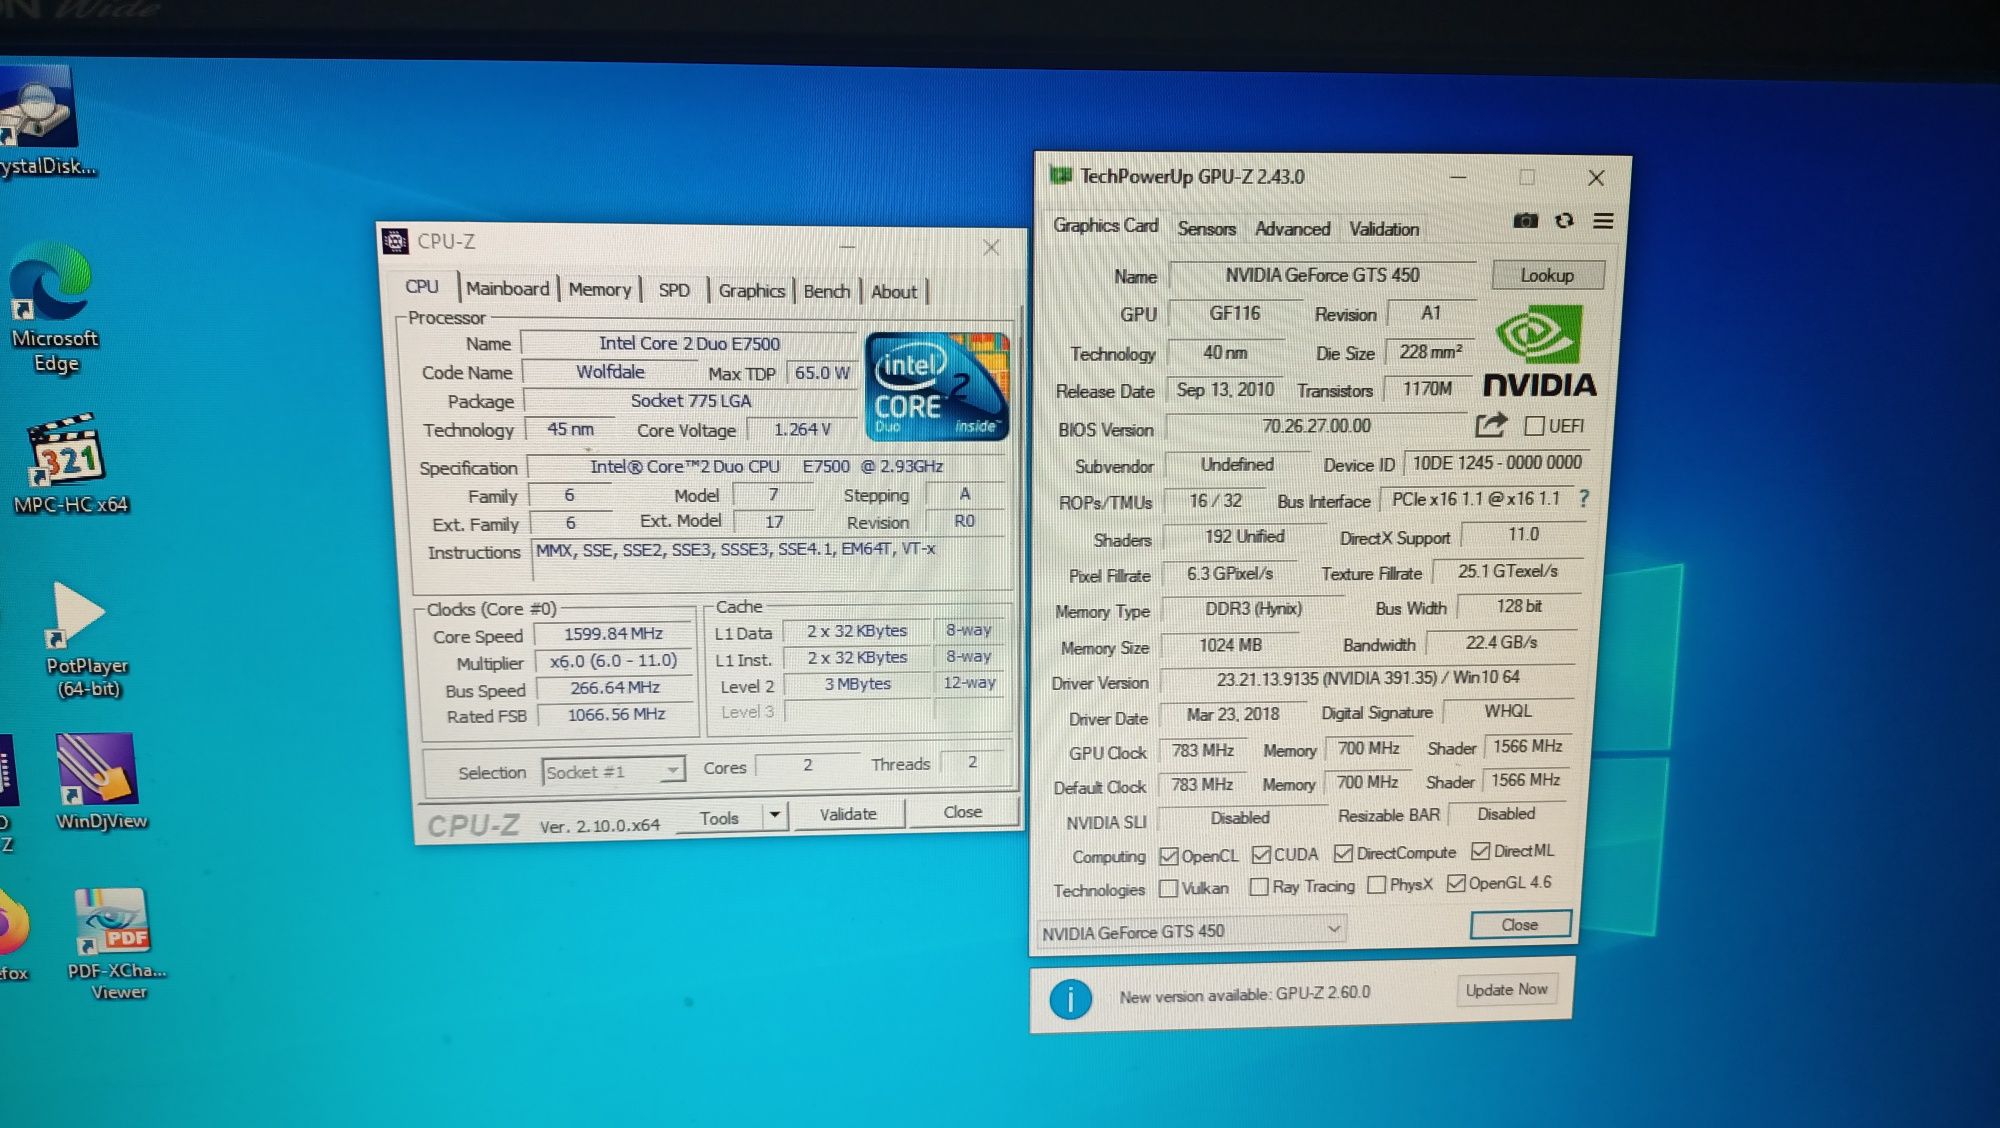Click the BIOS export share icon
Screen dimensions: 2000x1128
tap(1490, 425)
